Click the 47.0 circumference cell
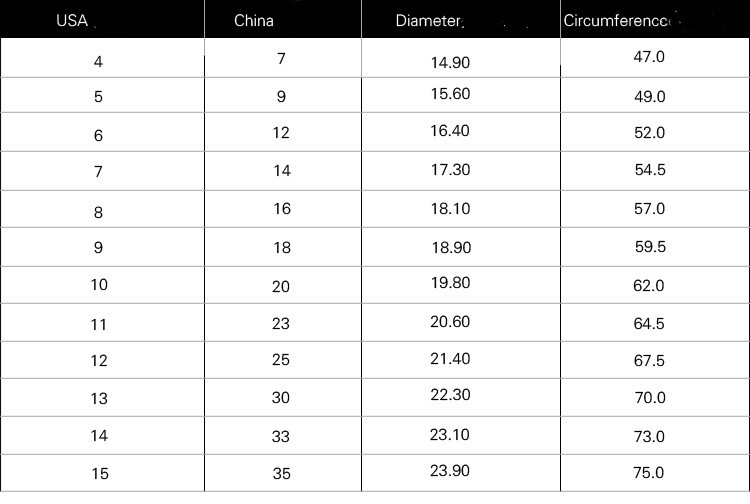Viewport: 750px width, 504px height. coord(649,57)
